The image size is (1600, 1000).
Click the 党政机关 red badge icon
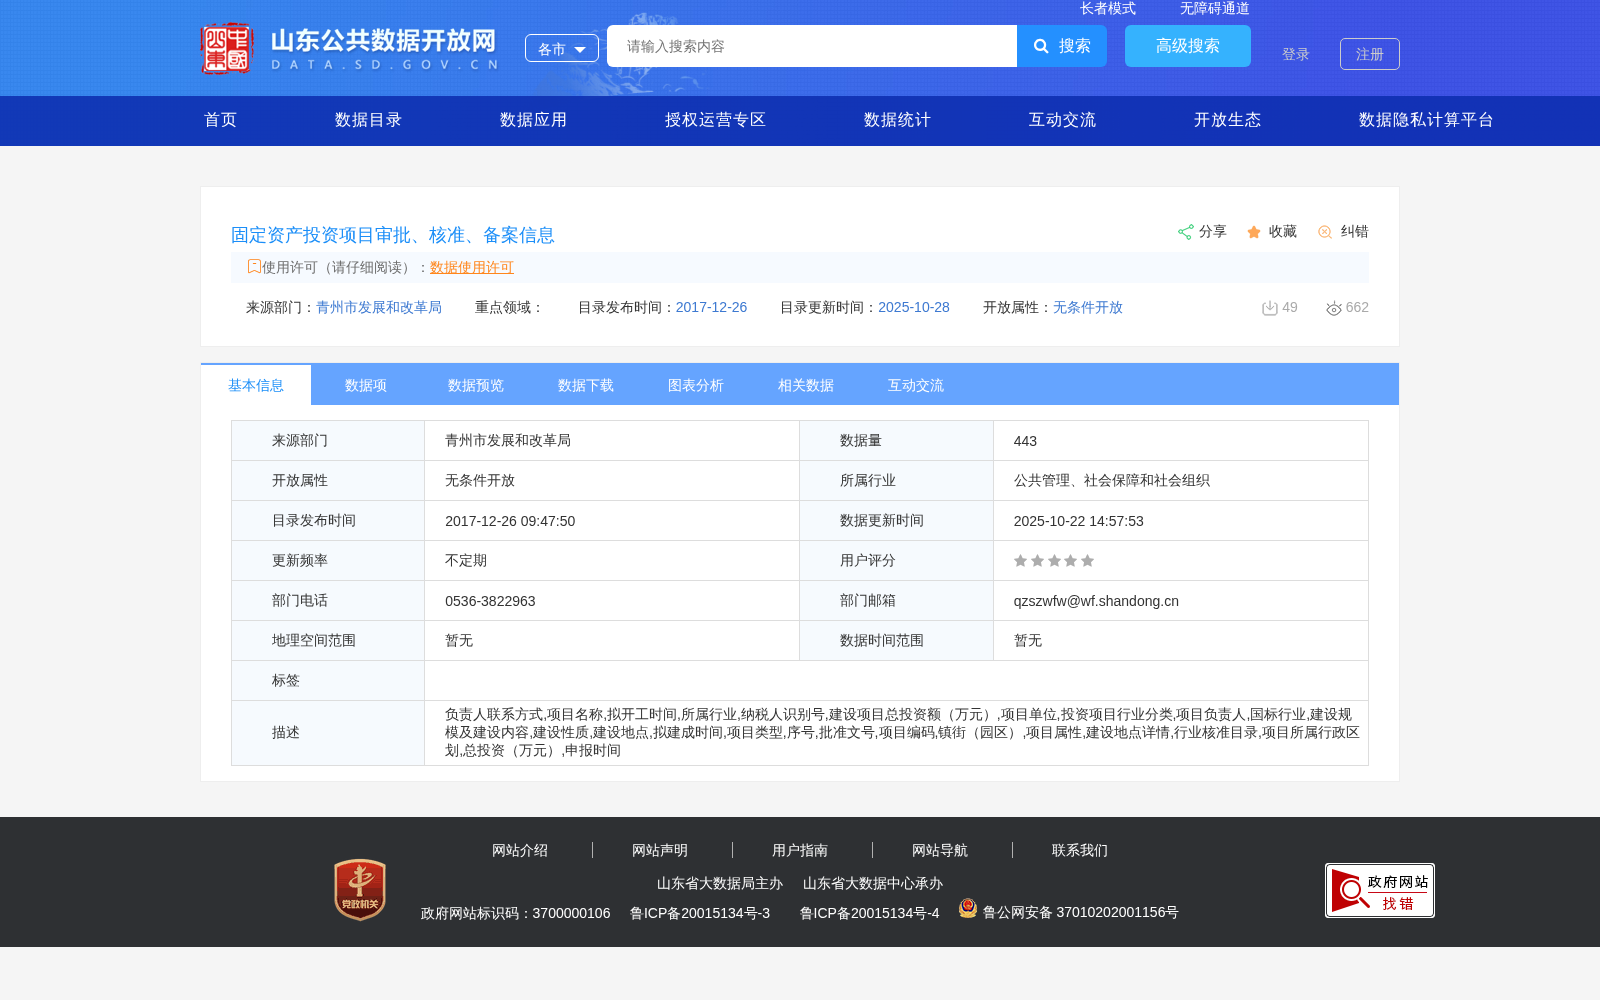point(360,889)
